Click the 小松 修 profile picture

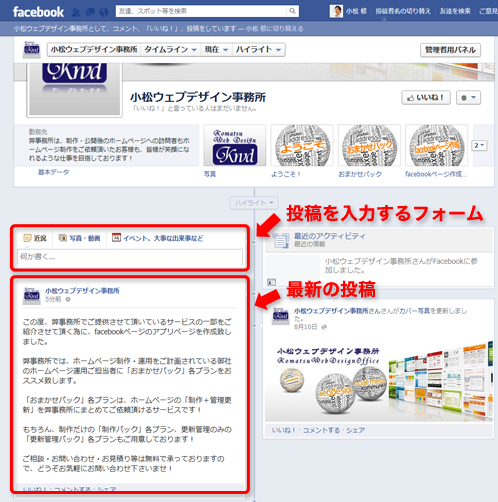pos(336,11)
